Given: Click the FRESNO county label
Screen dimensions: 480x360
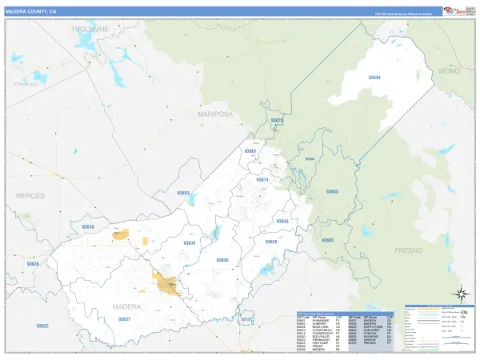Looking at the screenshot, I should point(409,251).
